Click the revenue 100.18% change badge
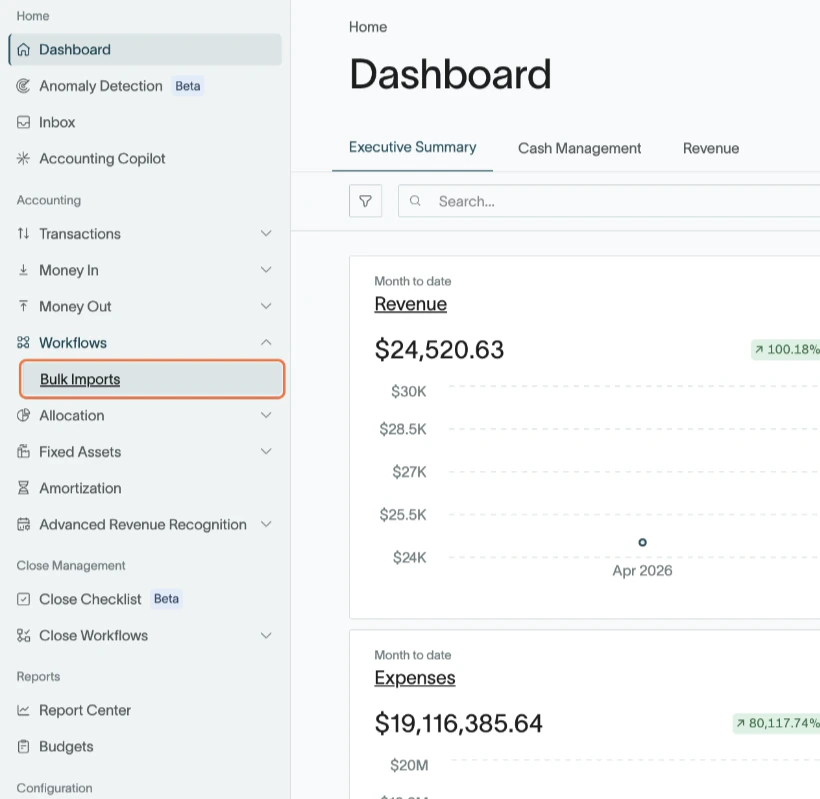The width and height of the screenshot is (820, 799). 786,349
